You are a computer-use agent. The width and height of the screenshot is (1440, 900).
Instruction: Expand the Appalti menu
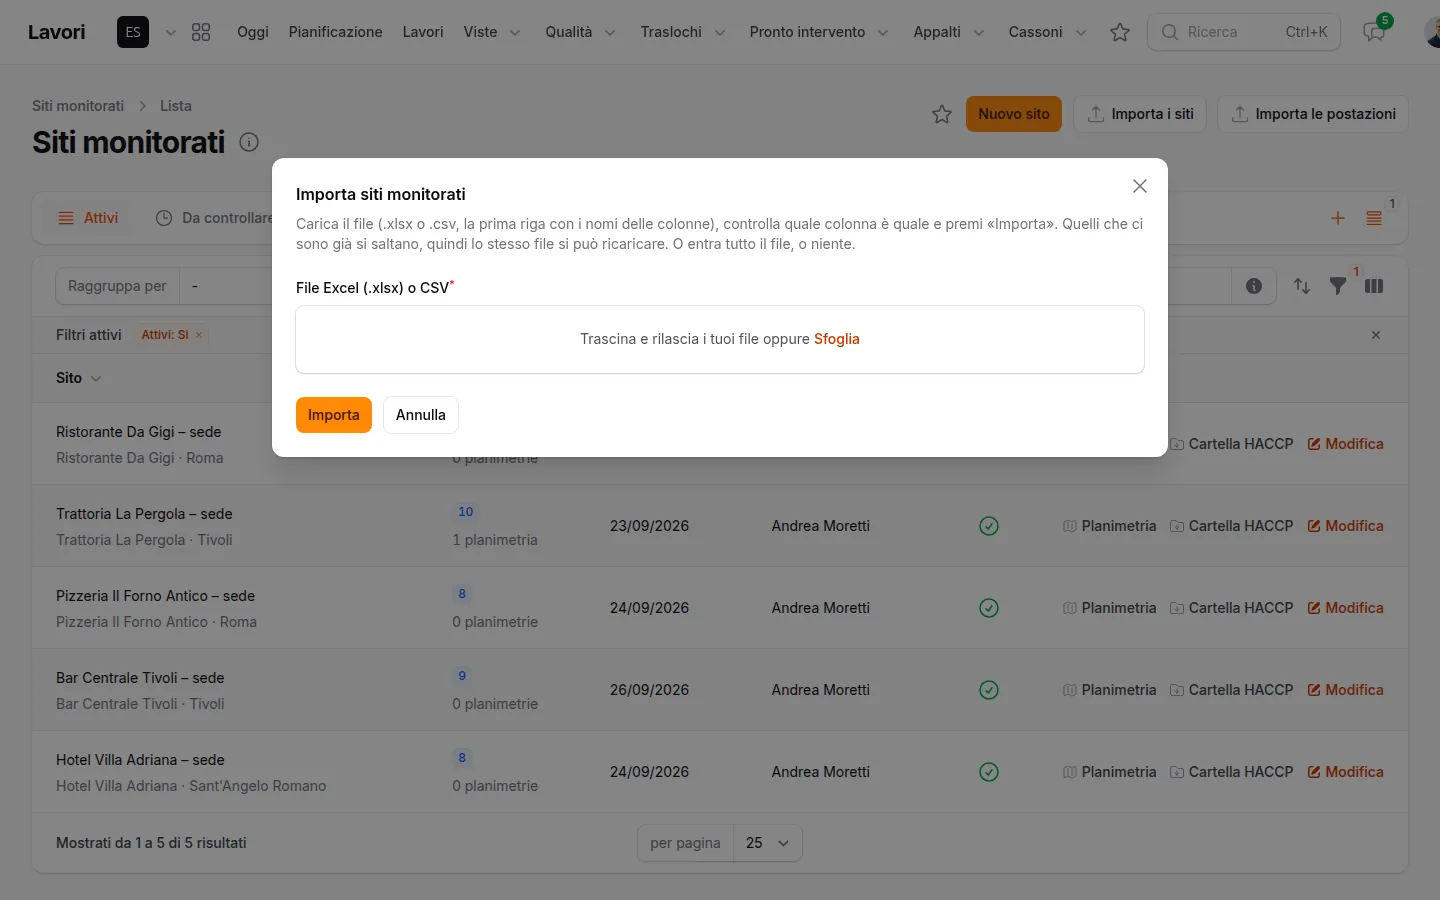949,32
